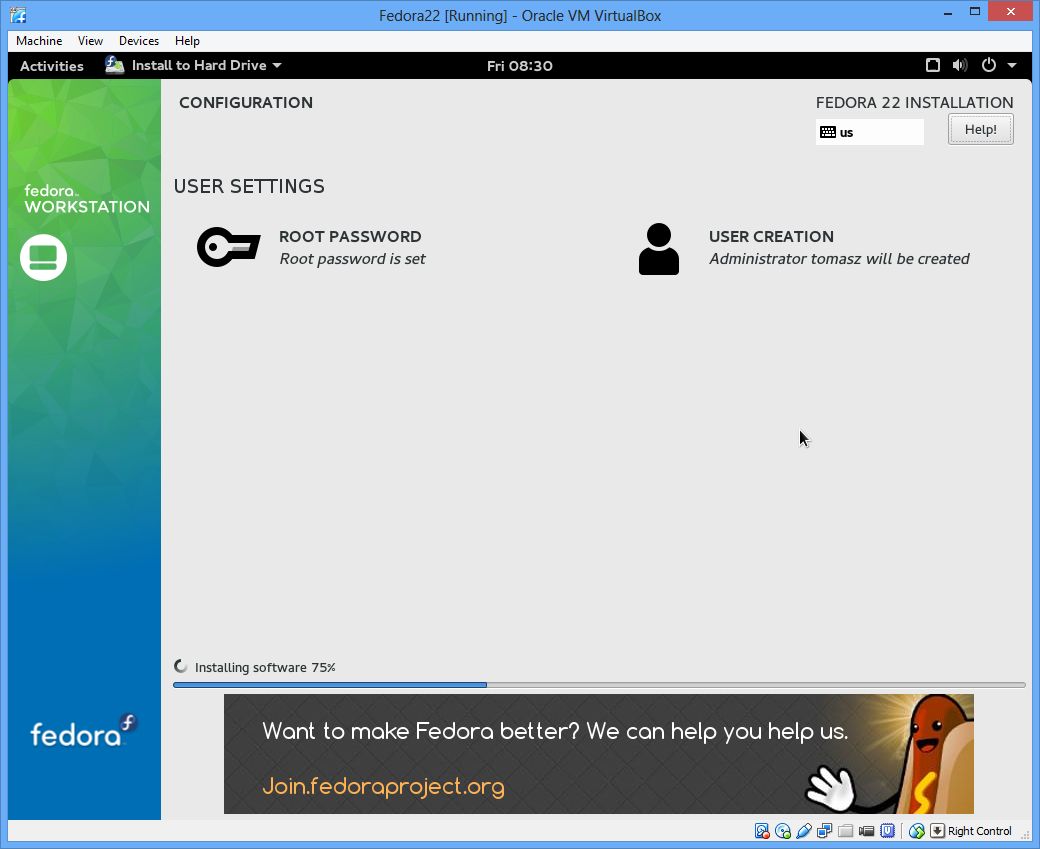The image size is (1040, 849).
Task: Click the network adapters status icon
Action: tap(824, 830)
